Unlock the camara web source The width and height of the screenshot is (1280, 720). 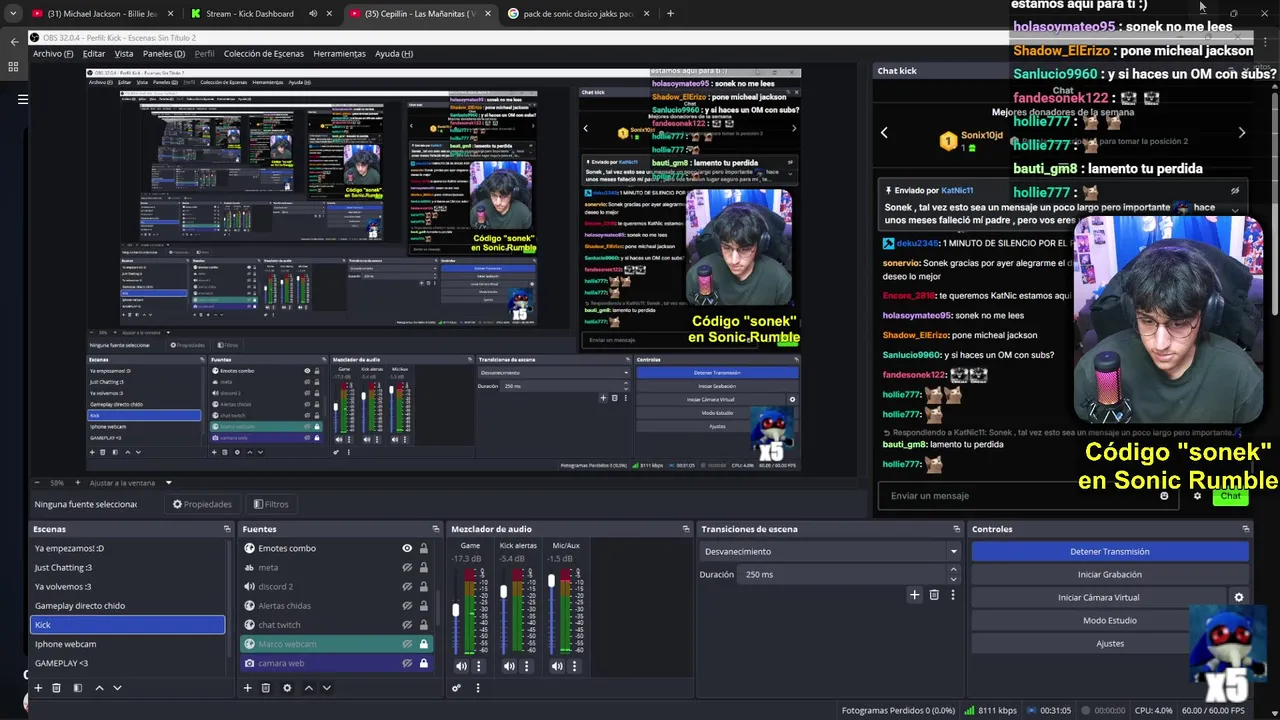[x=424, y=663]
